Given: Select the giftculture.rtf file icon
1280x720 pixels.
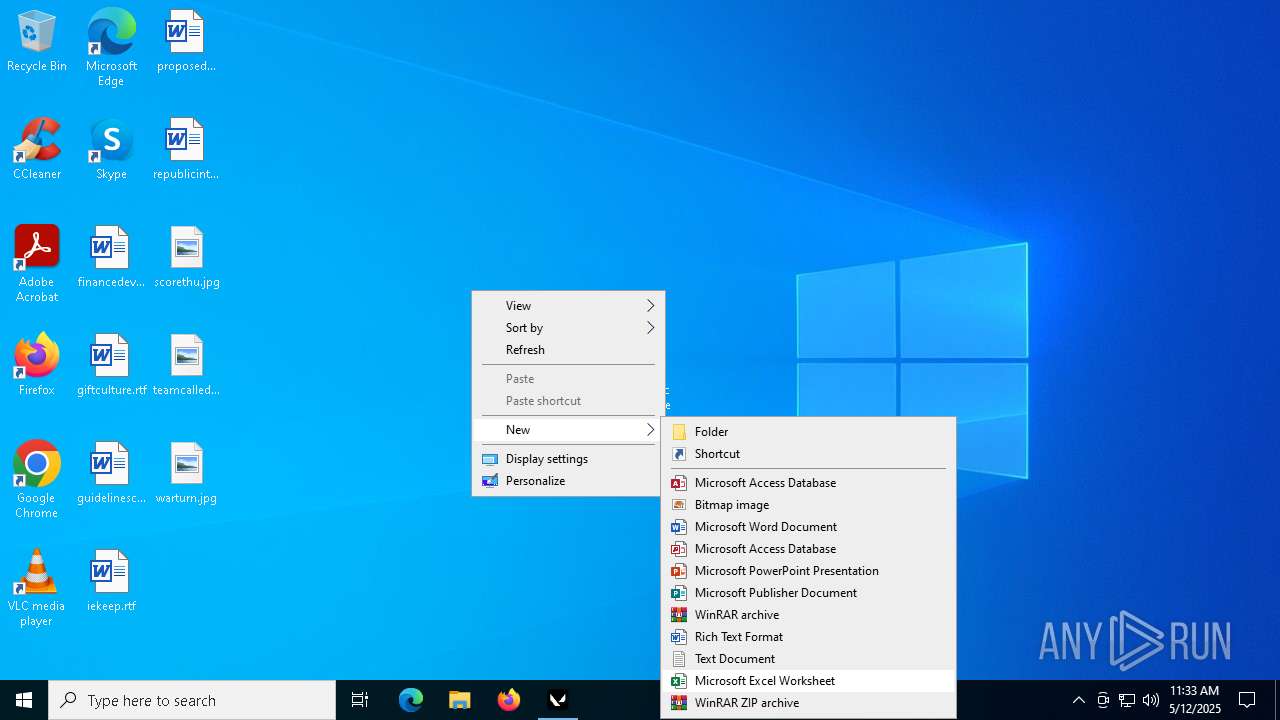Looking at the screenshot, I should point(111,366).
